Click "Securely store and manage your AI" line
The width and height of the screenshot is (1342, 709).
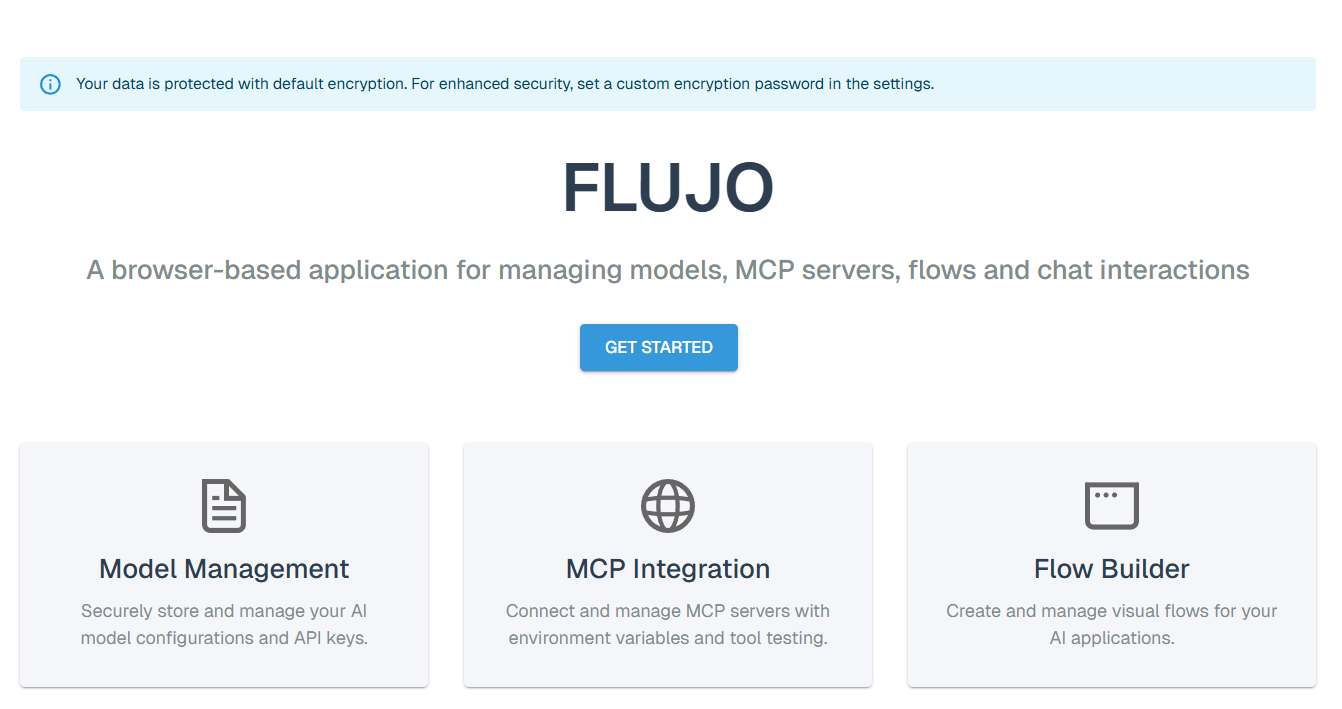(224, 611)
